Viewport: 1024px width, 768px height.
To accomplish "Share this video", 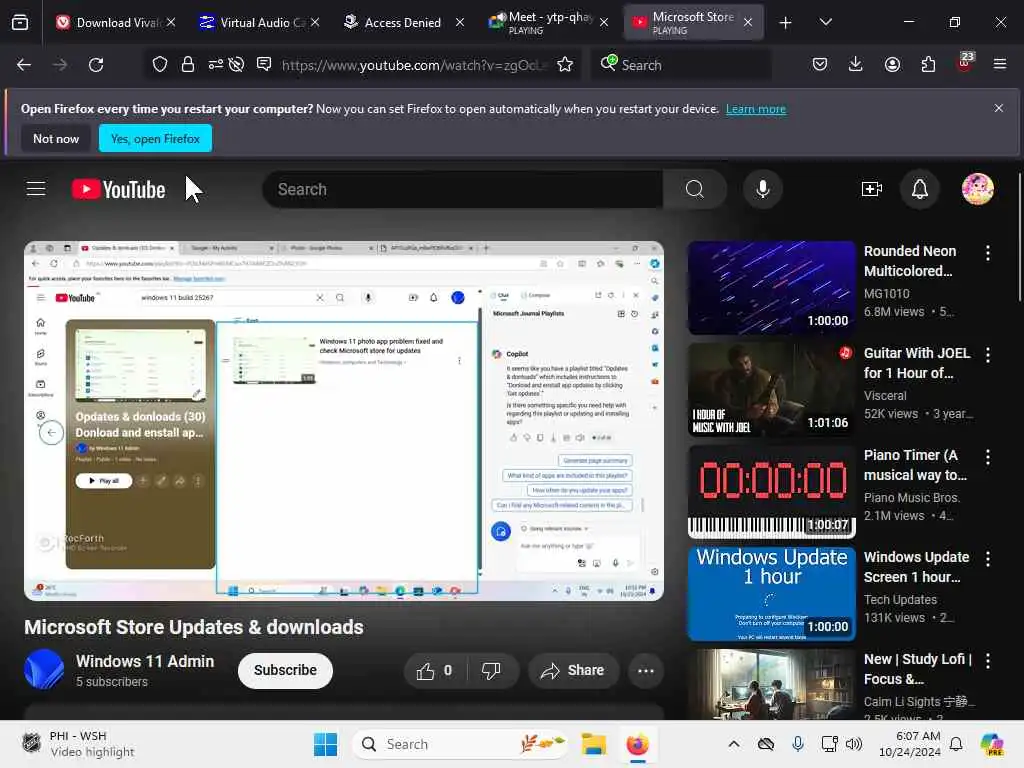I will pos(573,671).
